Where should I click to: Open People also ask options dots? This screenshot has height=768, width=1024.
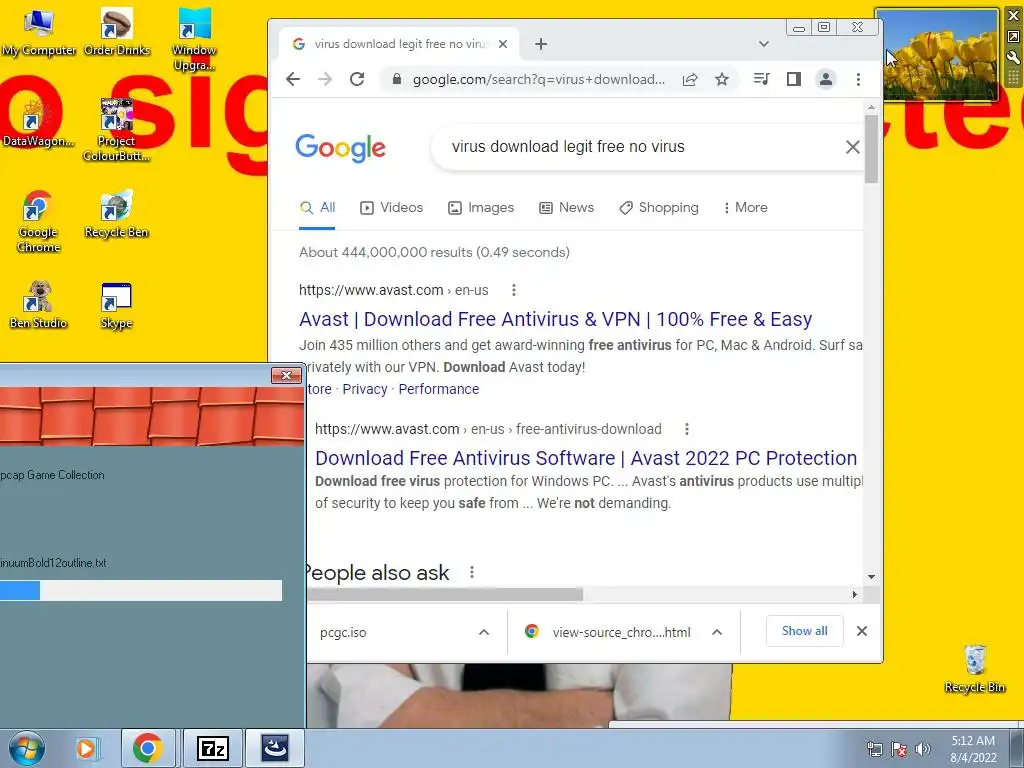click(x=472, y=573)
